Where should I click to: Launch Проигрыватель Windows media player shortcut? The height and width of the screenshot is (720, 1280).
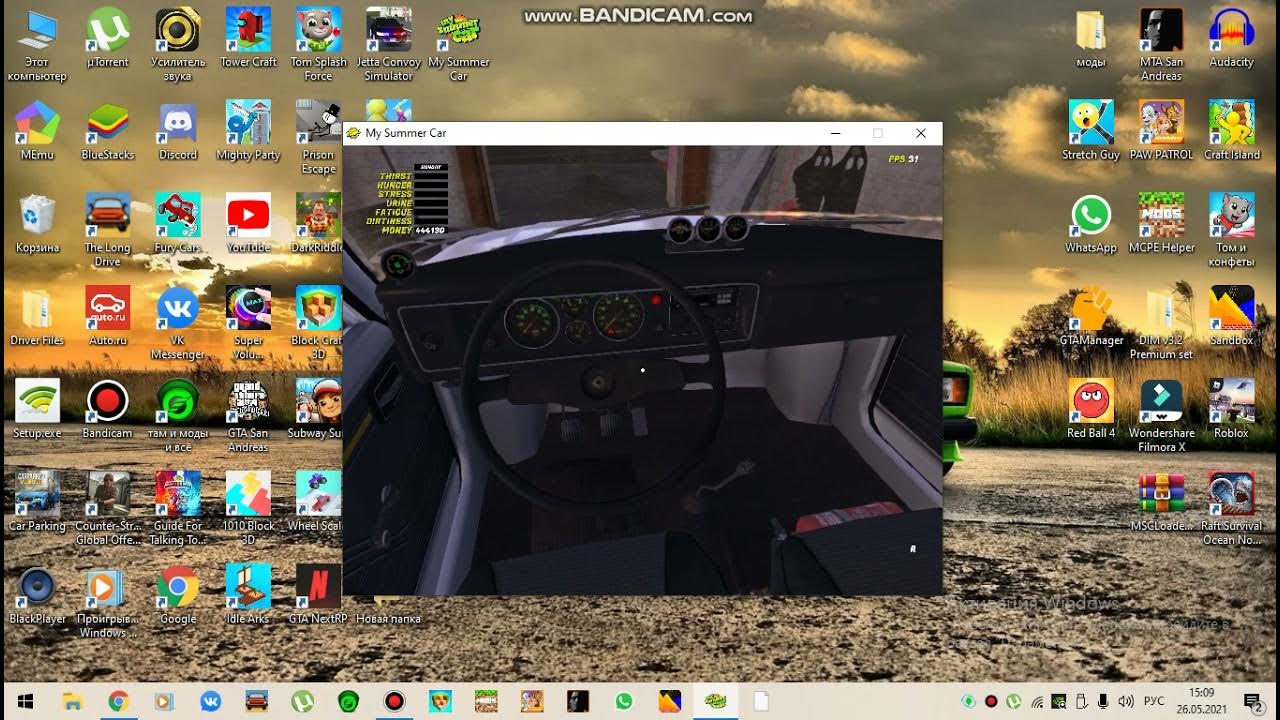(108, 602)
